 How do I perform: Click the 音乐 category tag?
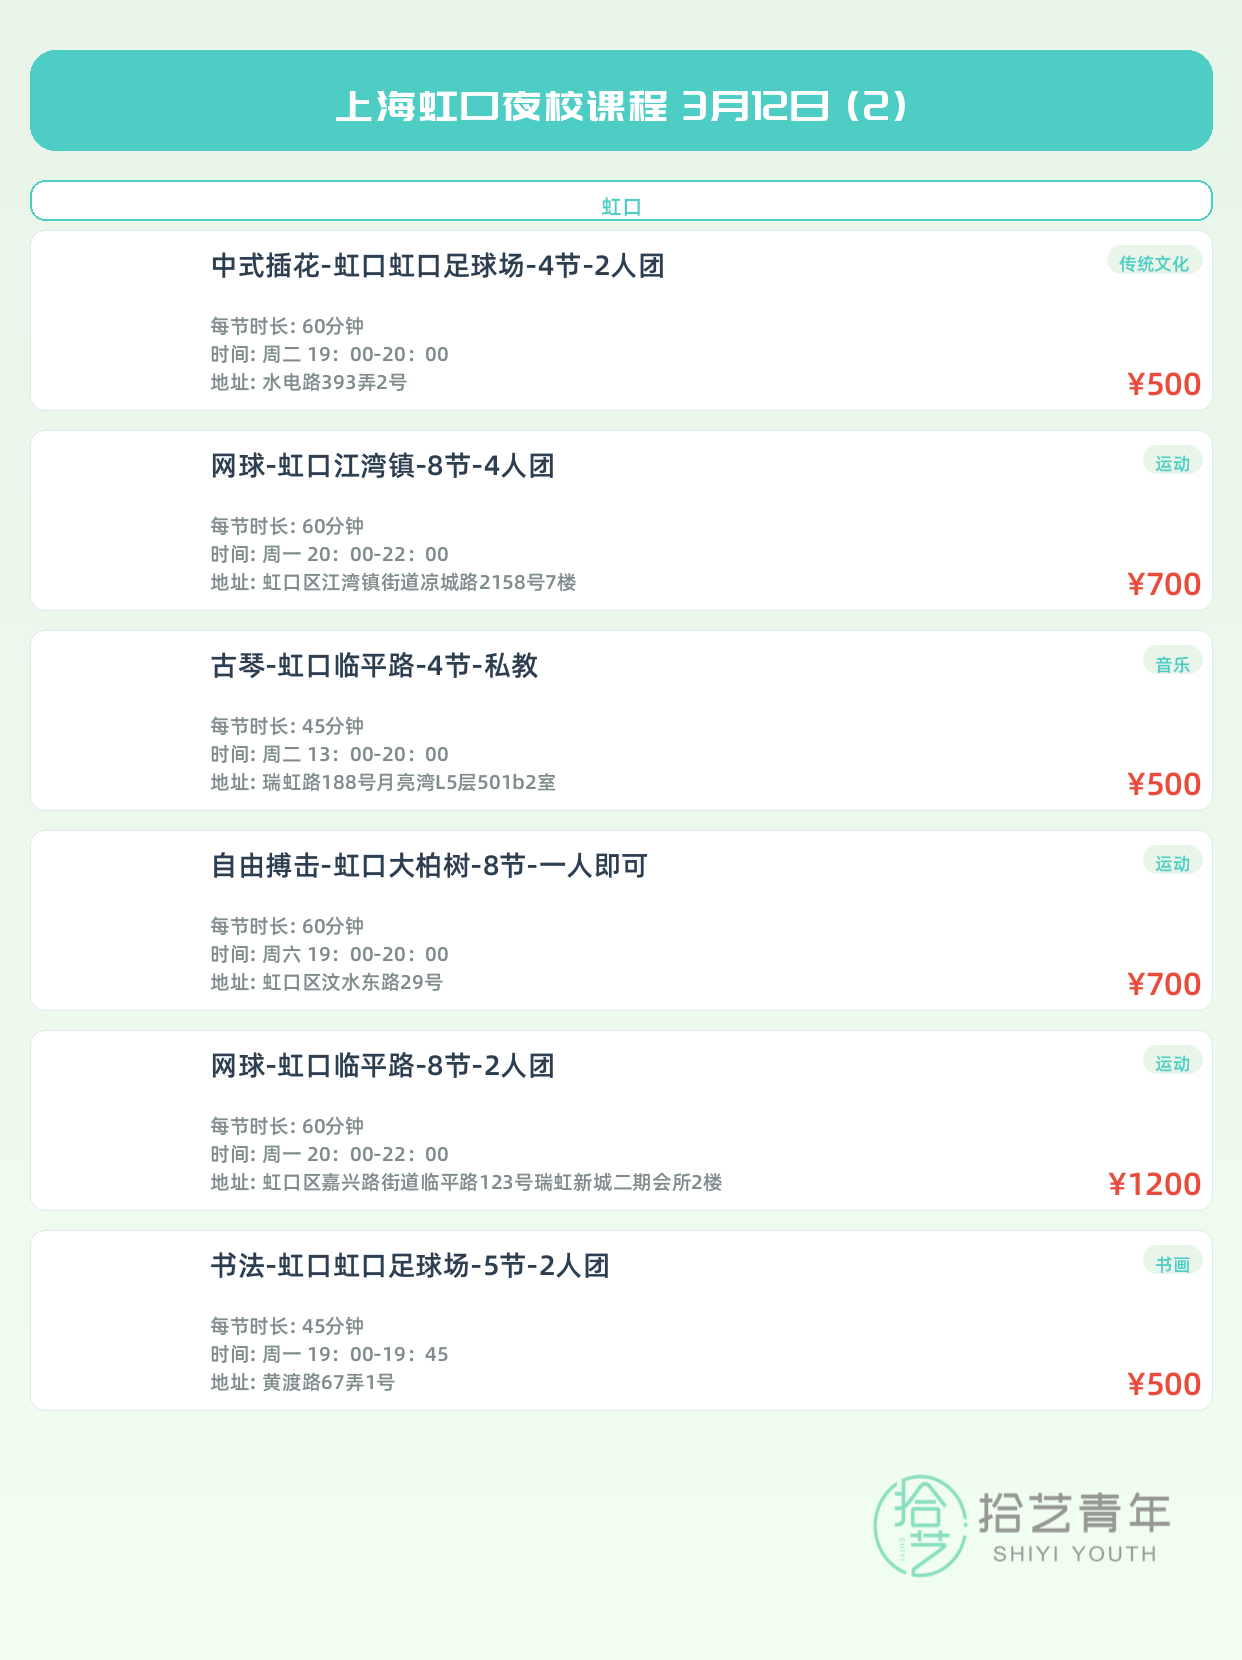point(1172,664)
